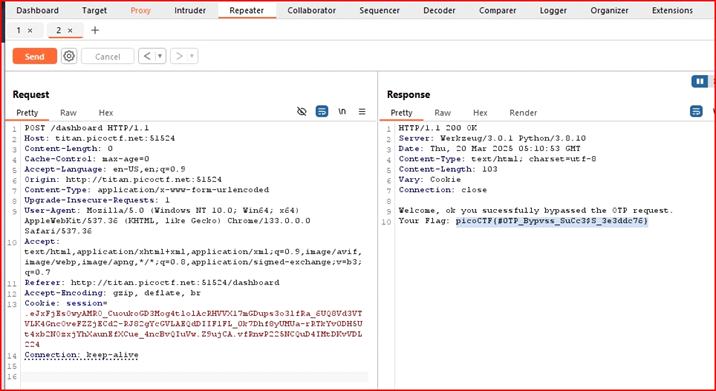Viewport: 716px width, 391px height.
Task: Open the Intruder tab
Action: (x=190, y=10)
